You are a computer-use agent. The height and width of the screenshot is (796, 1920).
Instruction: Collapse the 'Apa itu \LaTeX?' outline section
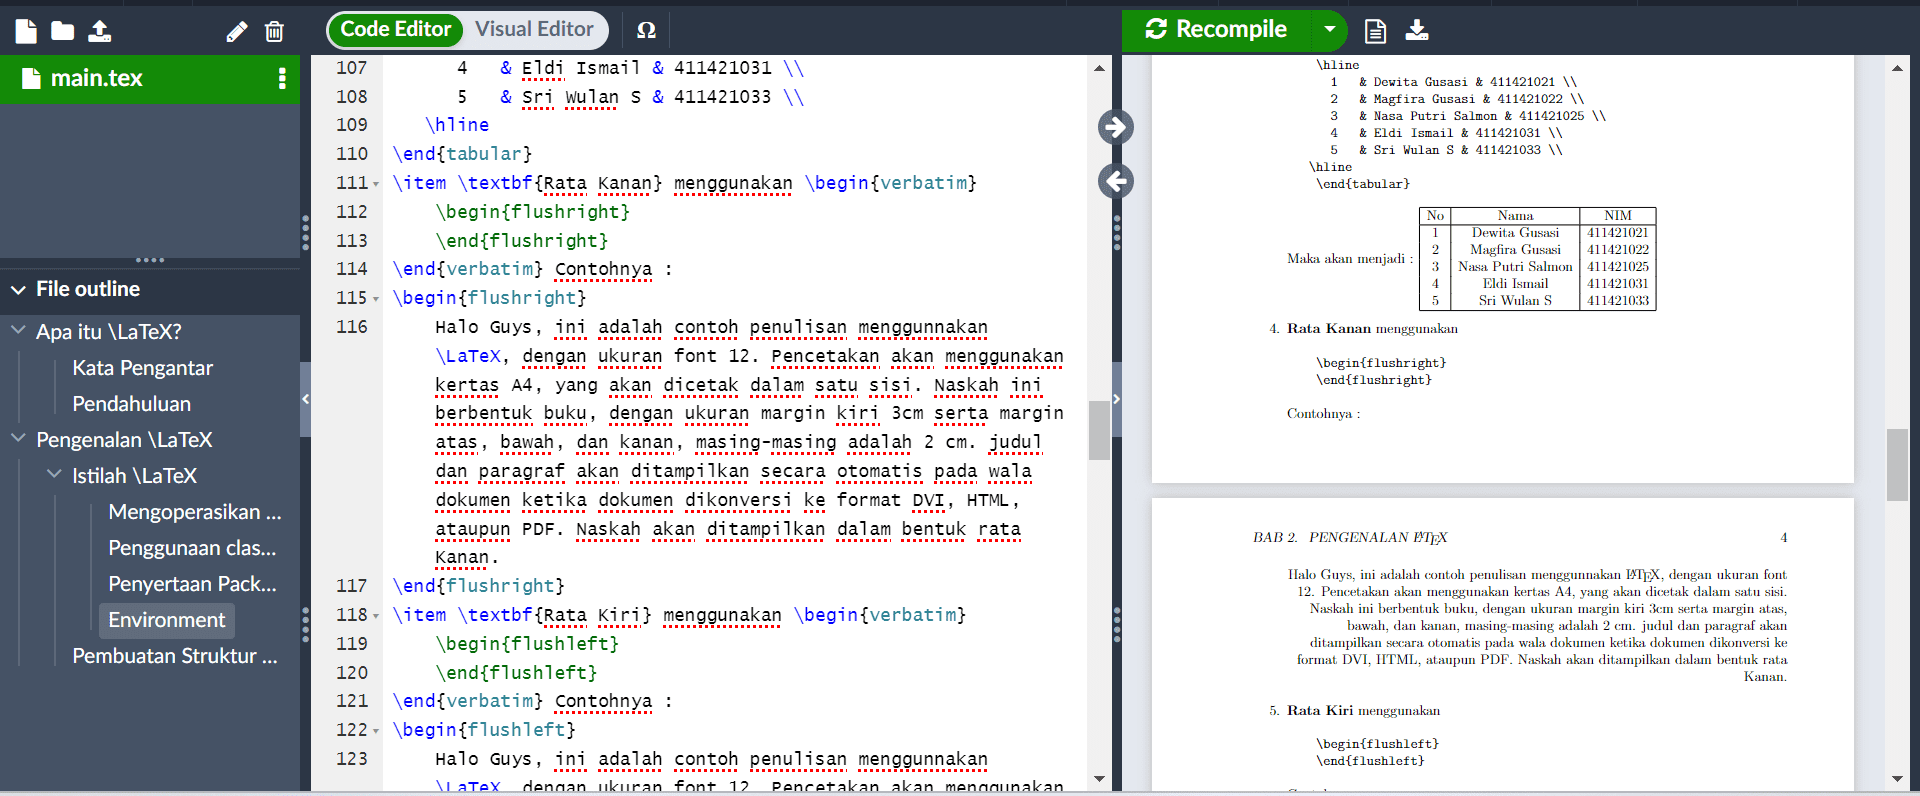pyautogui.click(x=18, y=330)
